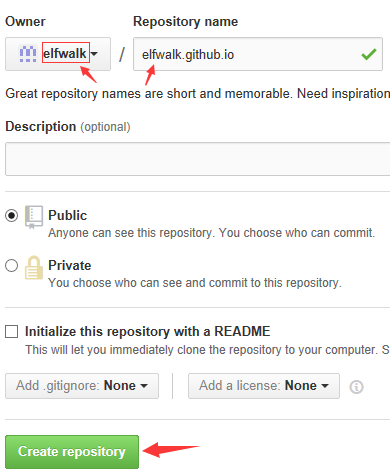Select the Public radio button
390x473 pixels.
(x=11, y=215)
